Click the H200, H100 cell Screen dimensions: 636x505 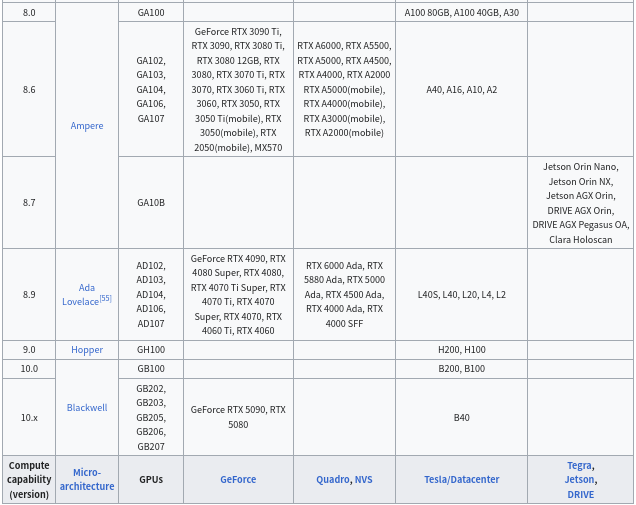click(x=462, y=350)
